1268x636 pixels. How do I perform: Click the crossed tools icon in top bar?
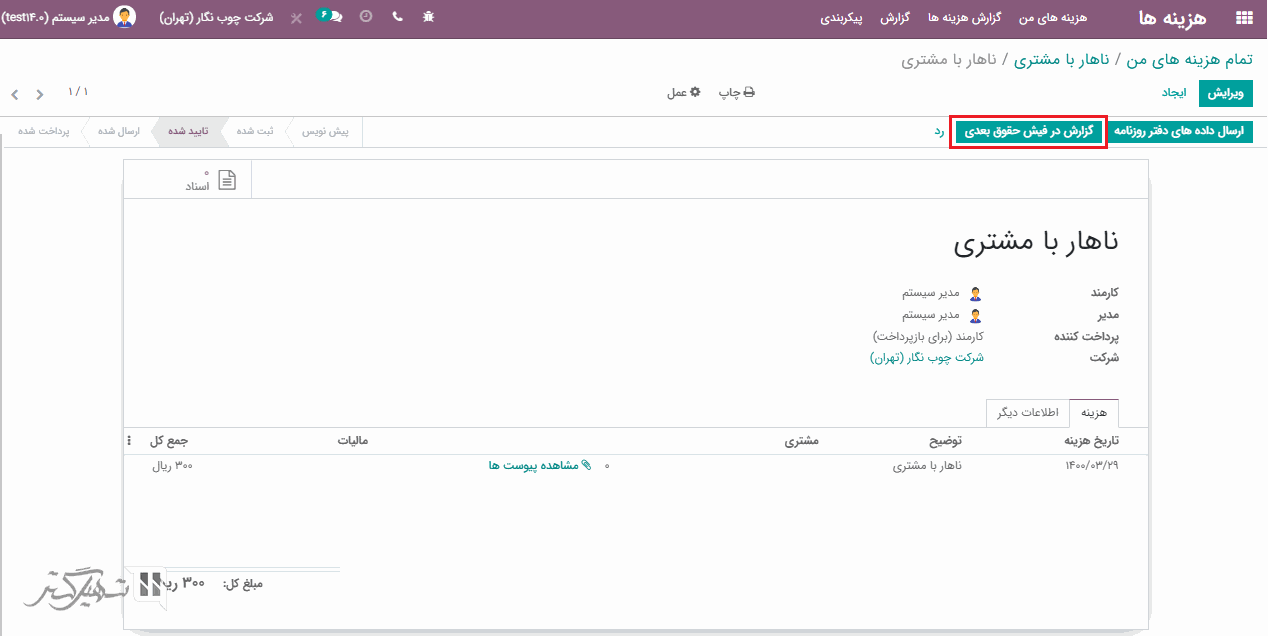click(x=296, y=18)
